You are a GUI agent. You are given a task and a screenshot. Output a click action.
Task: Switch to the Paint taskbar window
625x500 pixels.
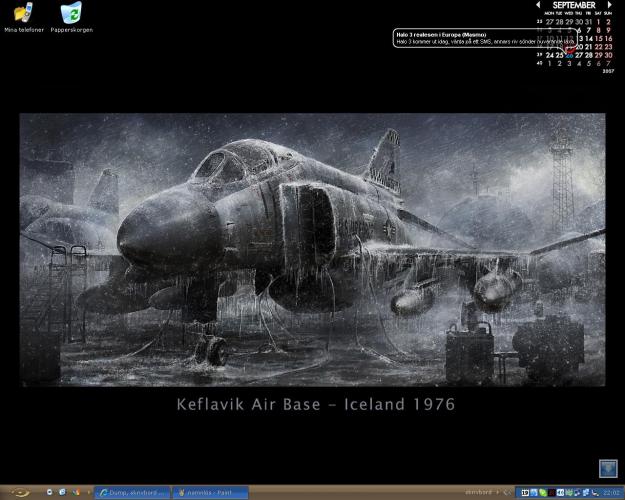(x=208, y=492)
